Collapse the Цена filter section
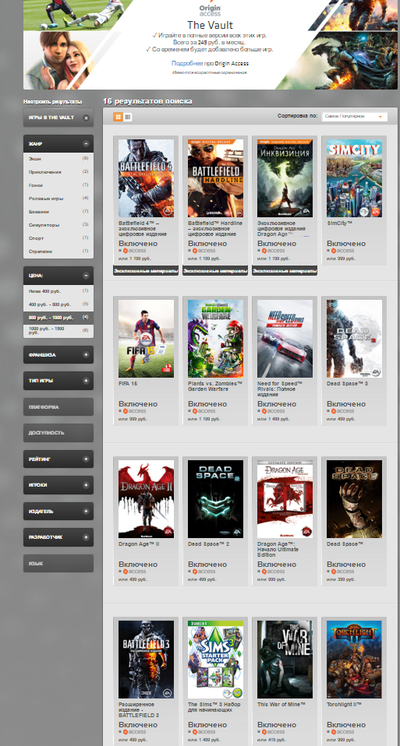The height and width of the screenshot is (746, 400). click(86, 275)
